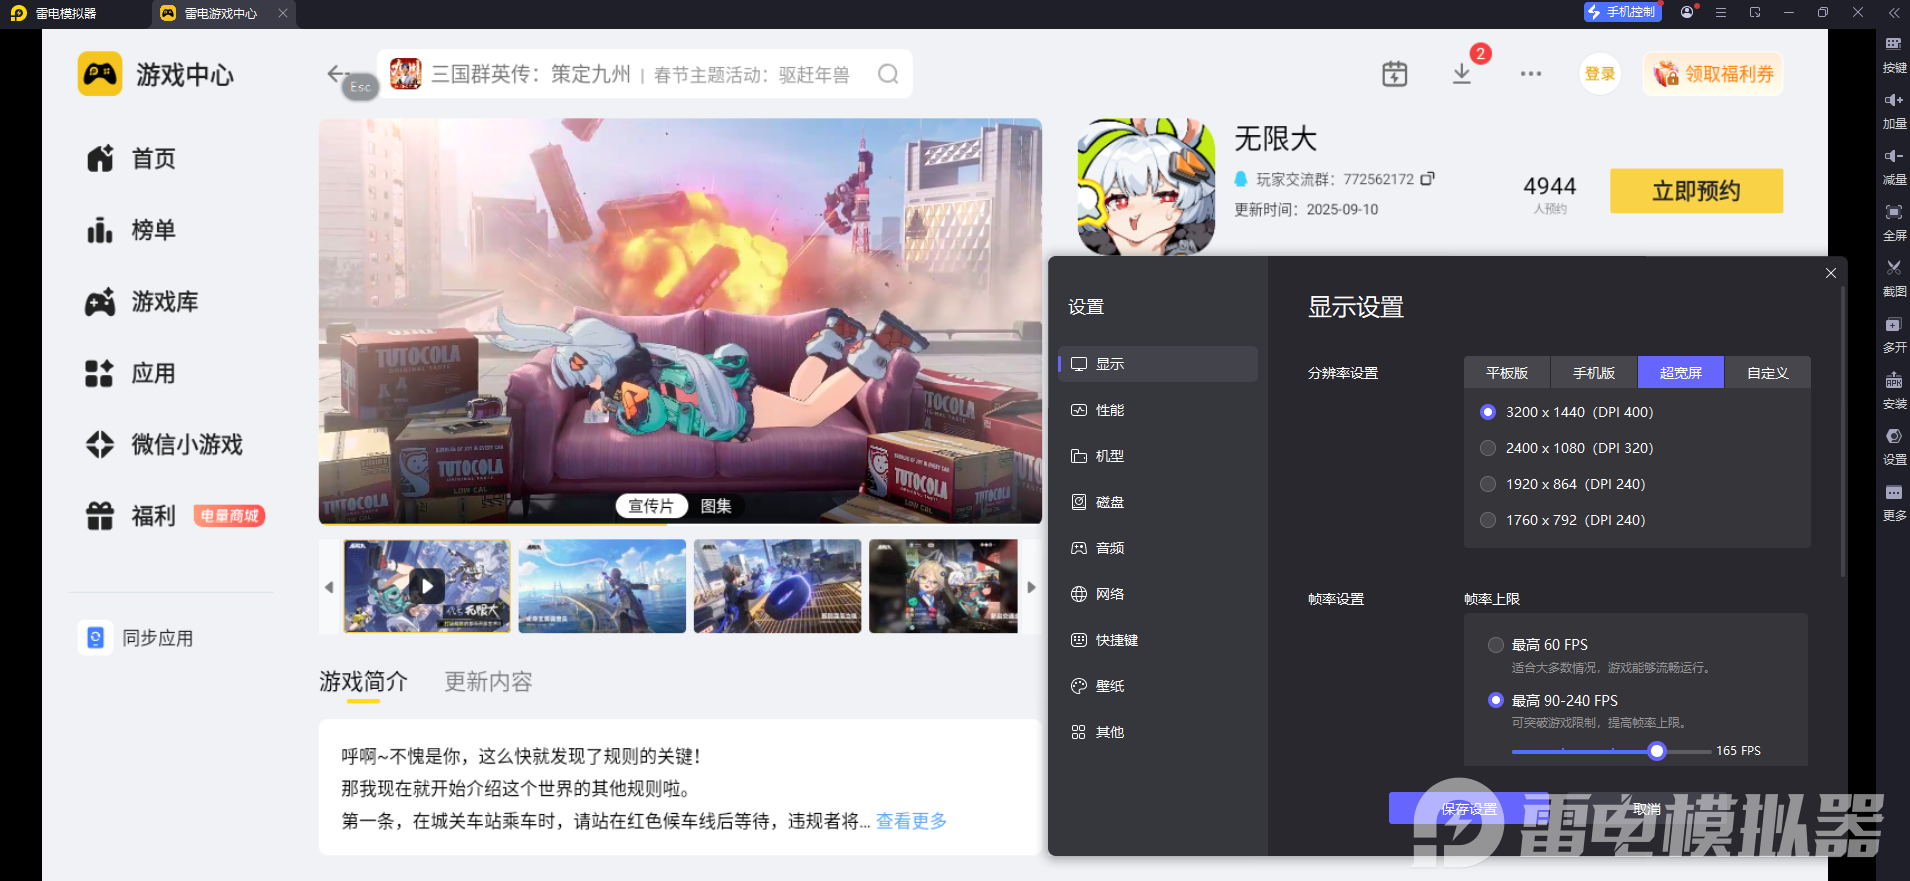The width and height of the screenshot is (1910, 881).
Task: Open 同步应用 sync apps
Action: pyautogui.click(x=137, y=638)
